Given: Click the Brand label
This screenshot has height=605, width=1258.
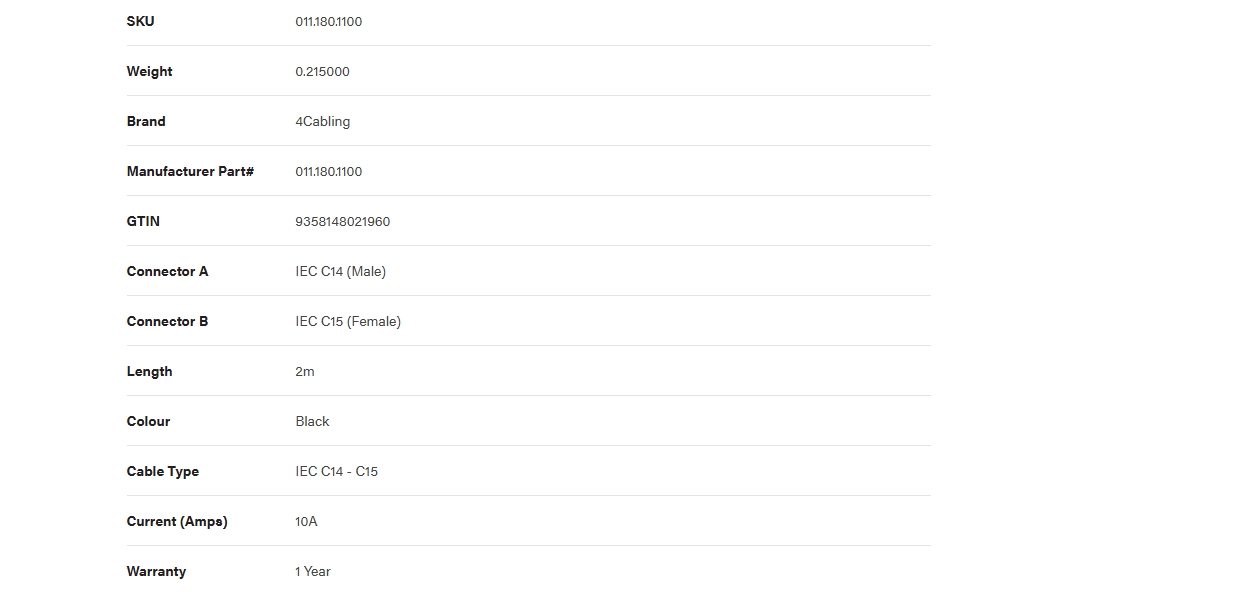Looking at the screenshot, I should click(146, 121).
